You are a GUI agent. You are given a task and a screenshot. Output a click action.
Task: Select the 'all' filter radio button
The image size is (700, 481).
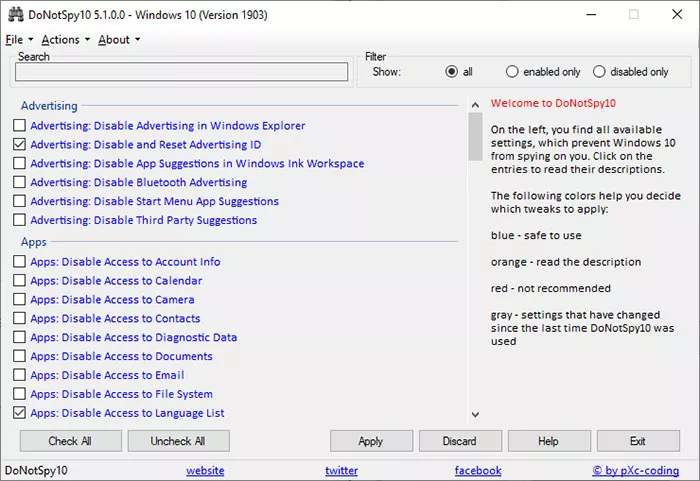451,71
